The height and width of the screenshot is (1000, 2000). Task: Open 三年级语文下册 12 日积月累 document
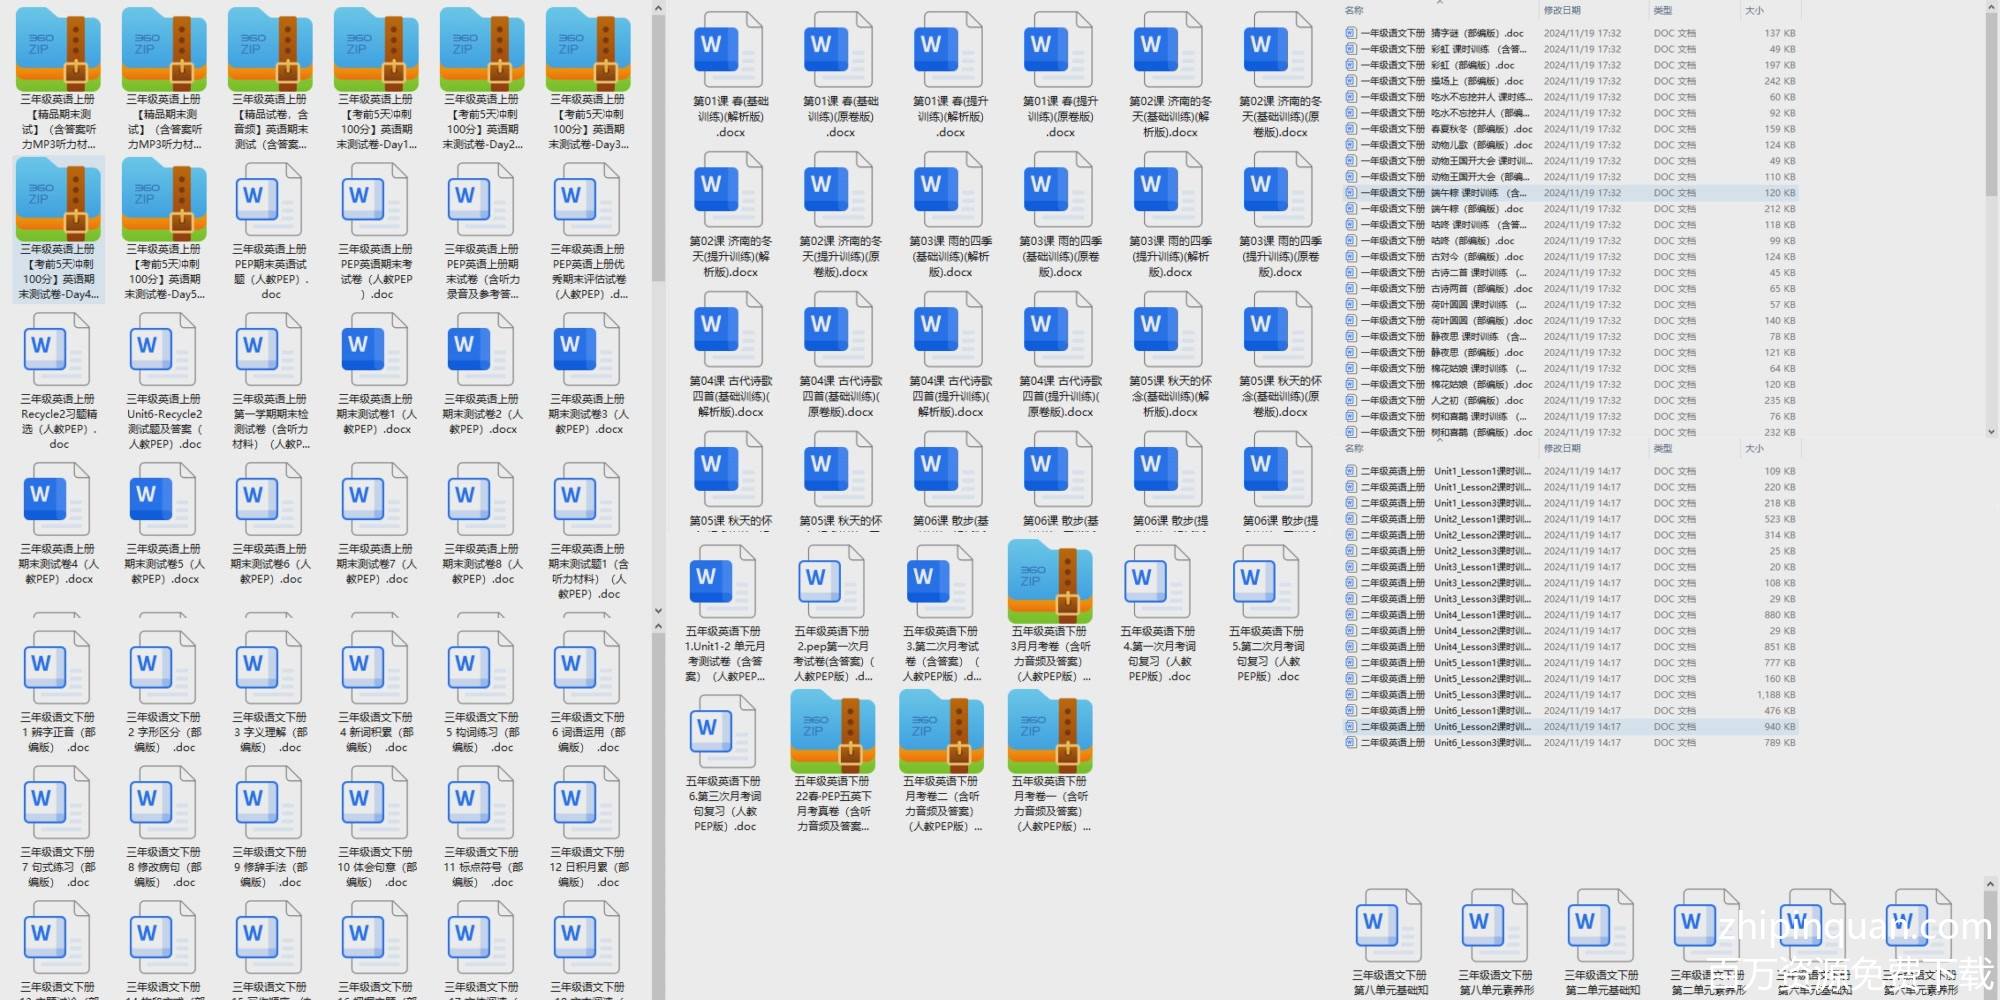click(x=587, y=803)
